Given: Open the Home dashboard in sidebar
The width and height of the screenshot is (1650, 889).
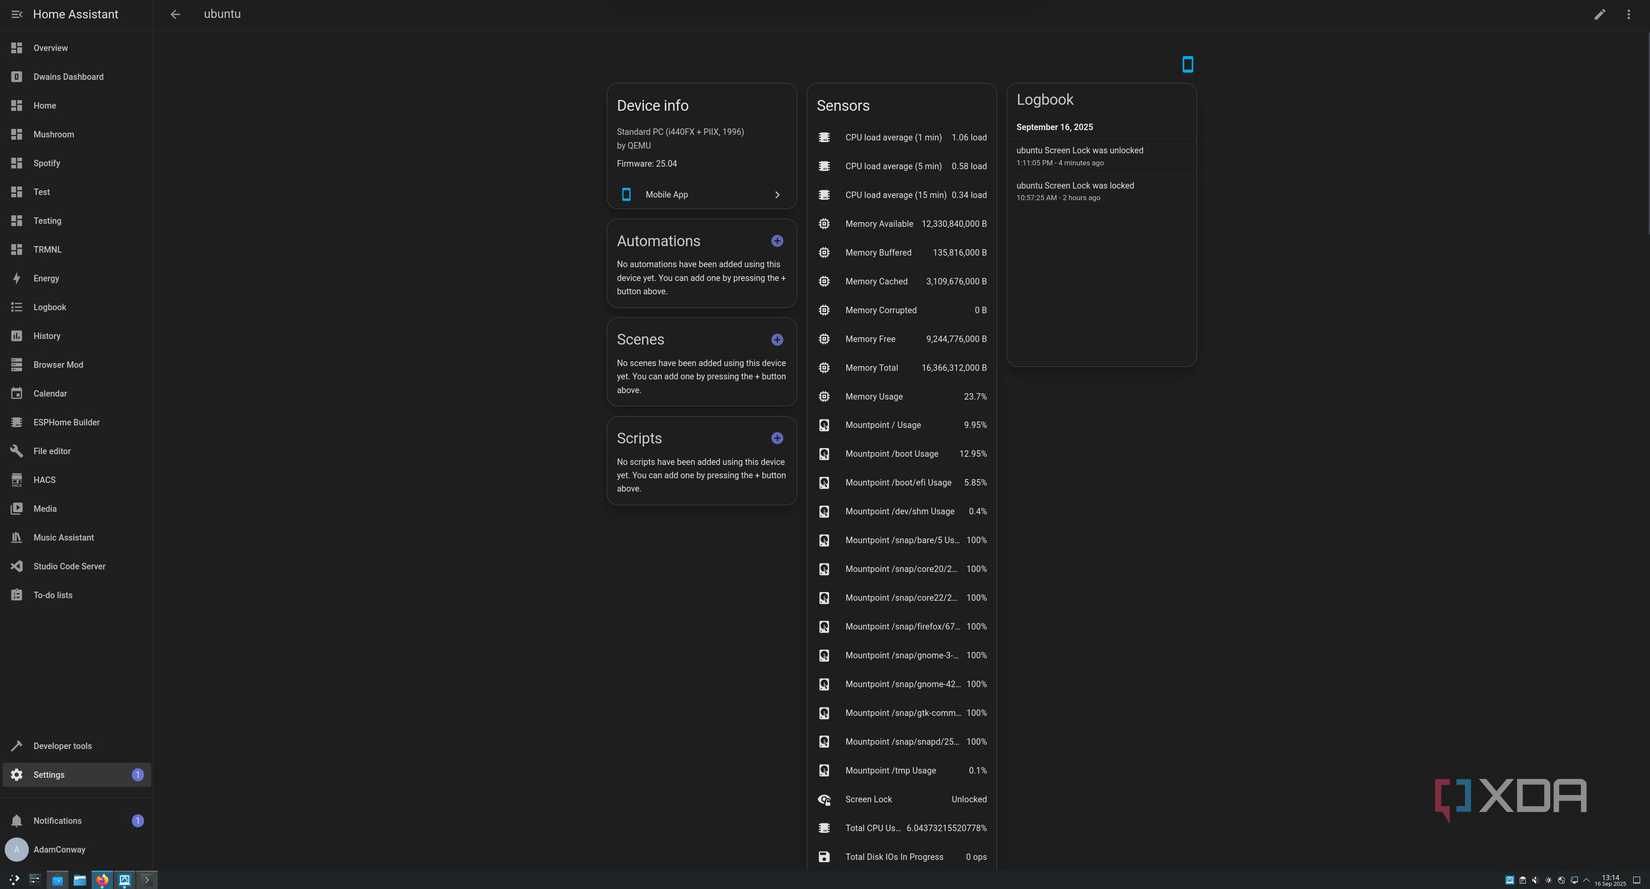Looking at the screenshot, I should (x=76, y=106).
